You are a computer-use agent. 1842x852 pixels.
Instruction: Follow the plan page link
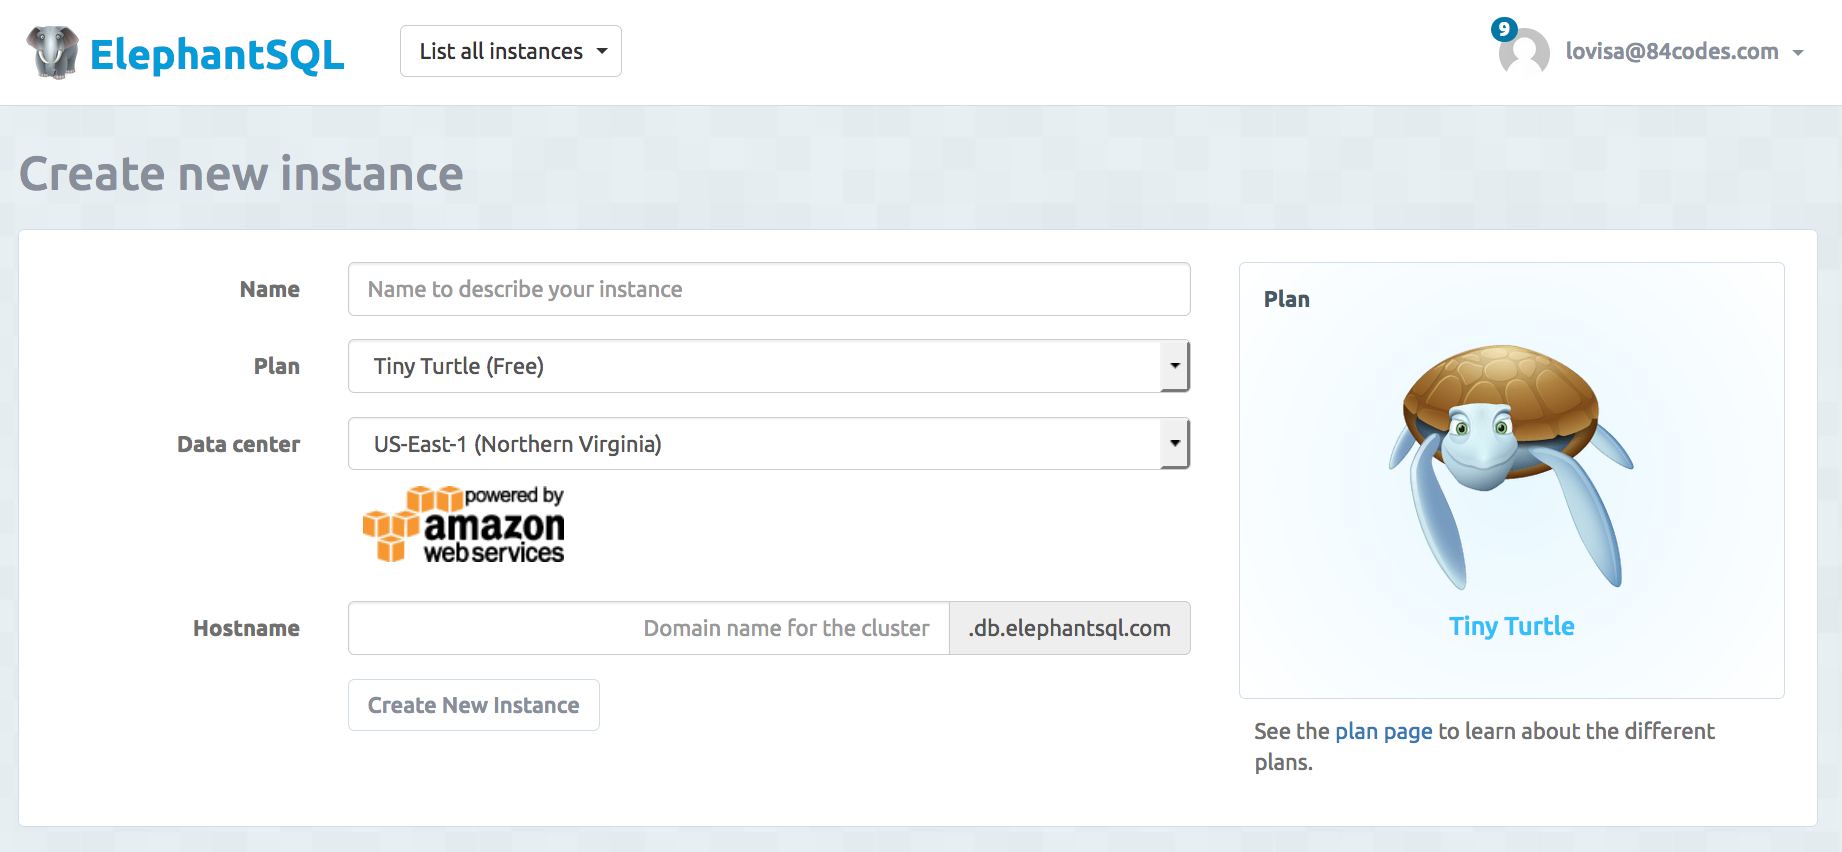(x=1383, y=731)
